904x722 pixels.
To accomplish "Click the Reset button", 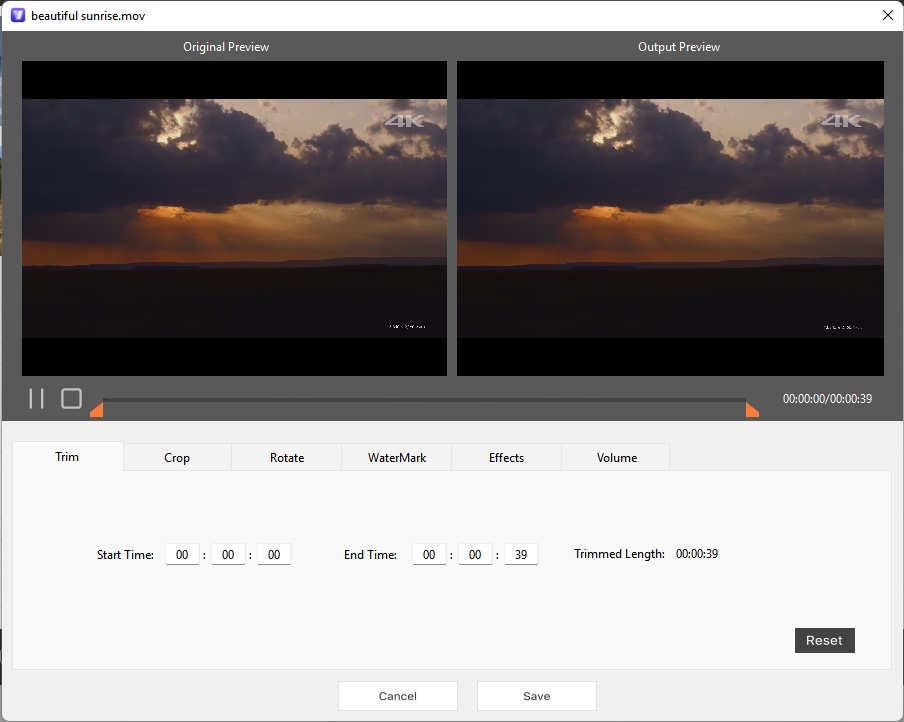I will point(824,640).
